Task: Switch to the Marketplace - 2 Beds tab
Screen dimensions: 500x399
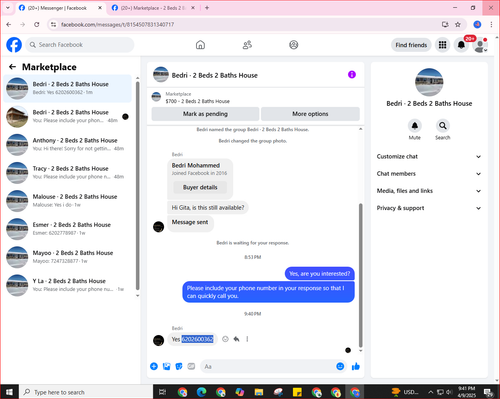Action: click(x=153, y=8)
